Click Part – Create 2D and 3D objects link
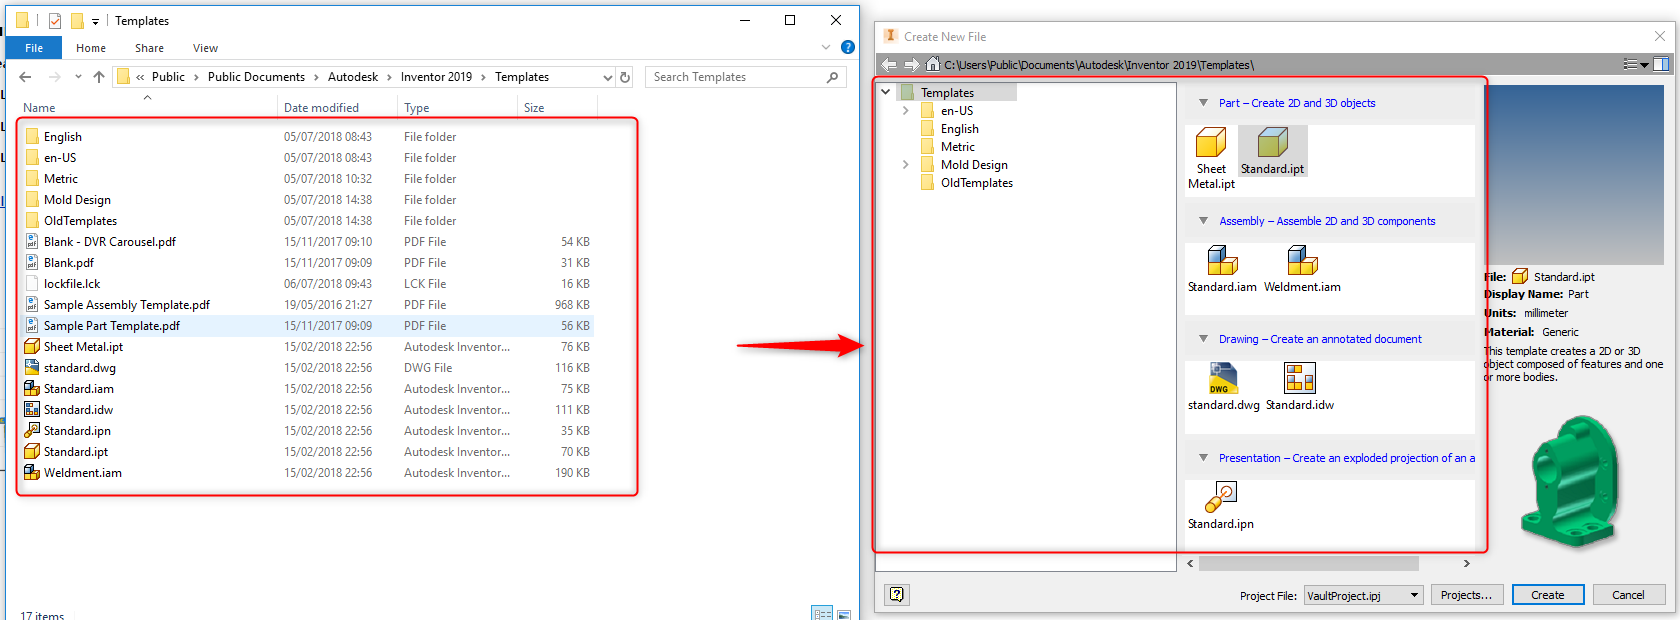 point(1297,103)
